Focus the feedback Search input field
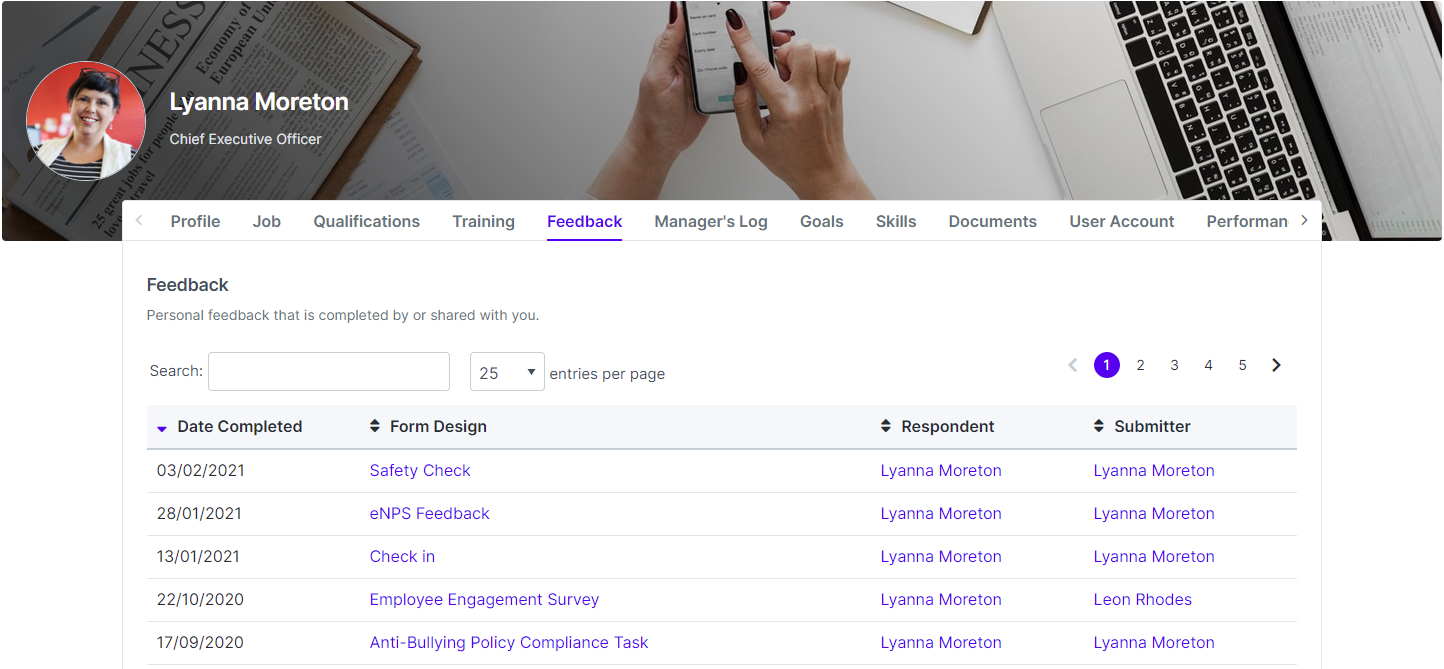 329,372
